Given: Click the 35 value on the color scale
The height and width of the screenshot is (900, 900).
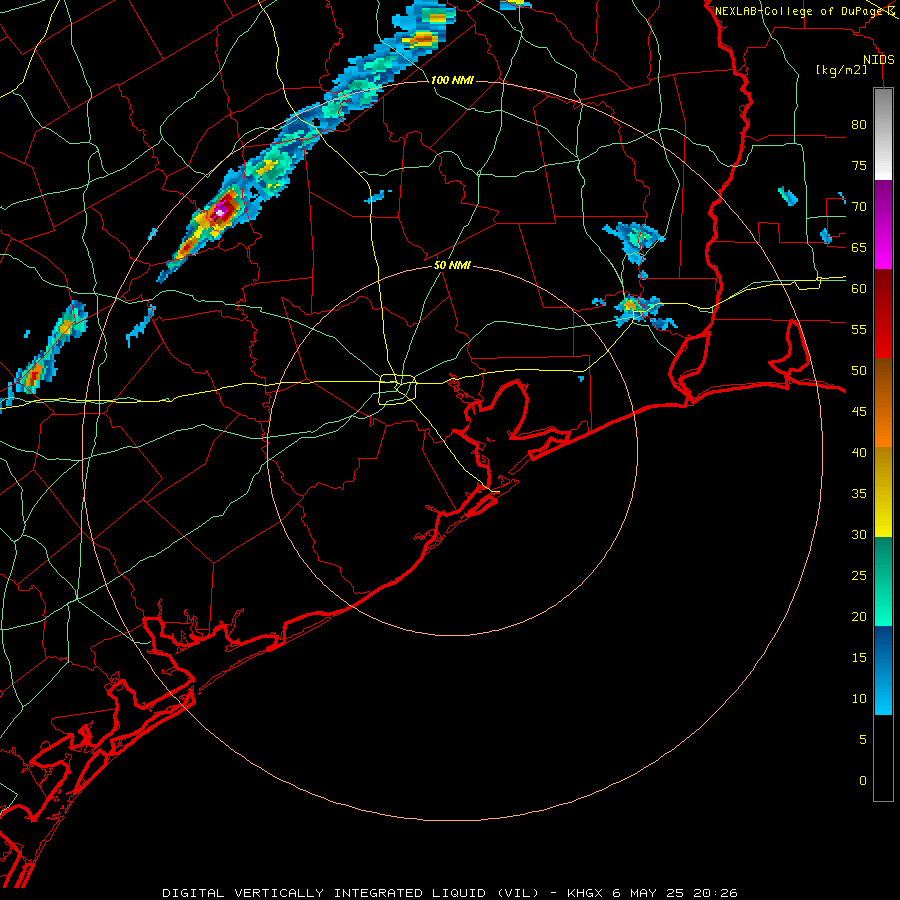Looking at the screenshot, I should click(x=859, y=494).
